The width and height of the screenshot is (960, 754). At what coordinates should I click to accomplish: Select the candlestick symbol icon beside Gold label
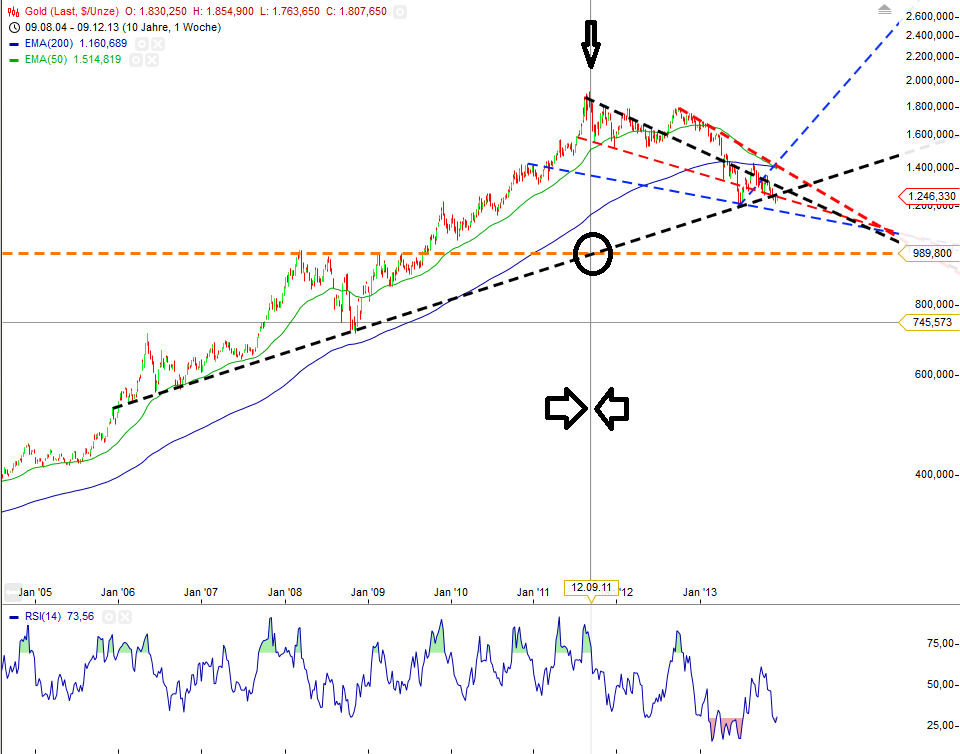tap(12, 10)
